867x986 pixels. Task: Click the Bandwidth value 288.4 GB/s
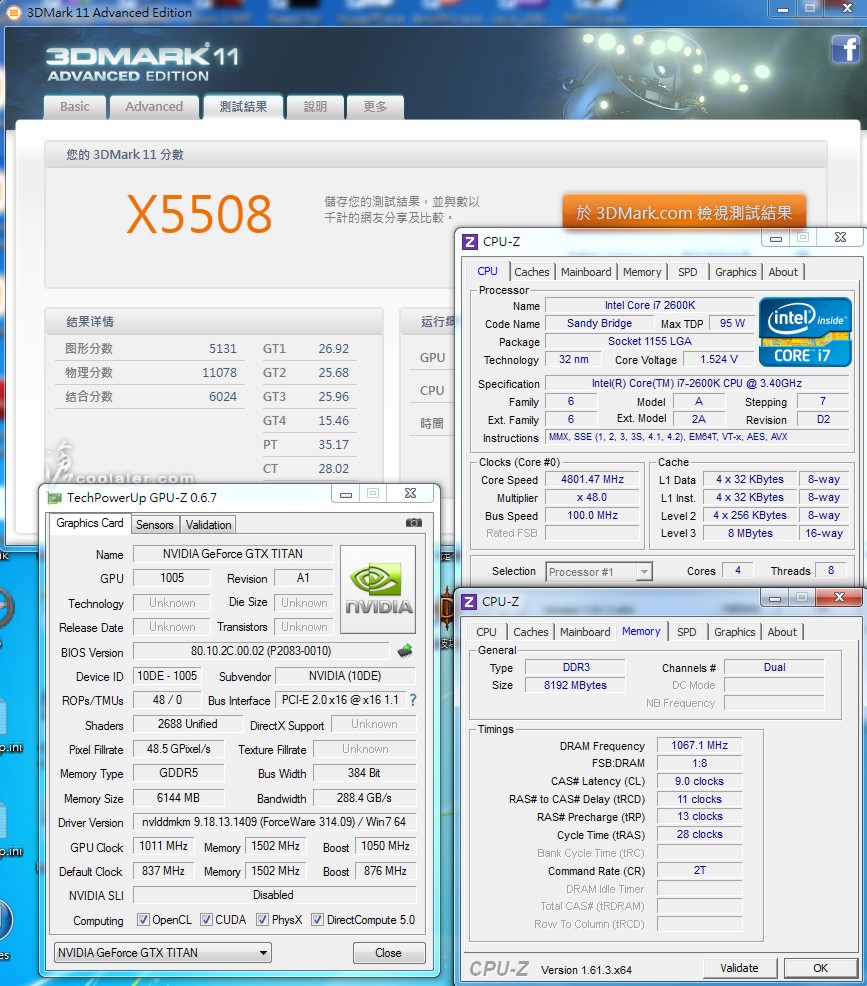(x=364, y=797)
